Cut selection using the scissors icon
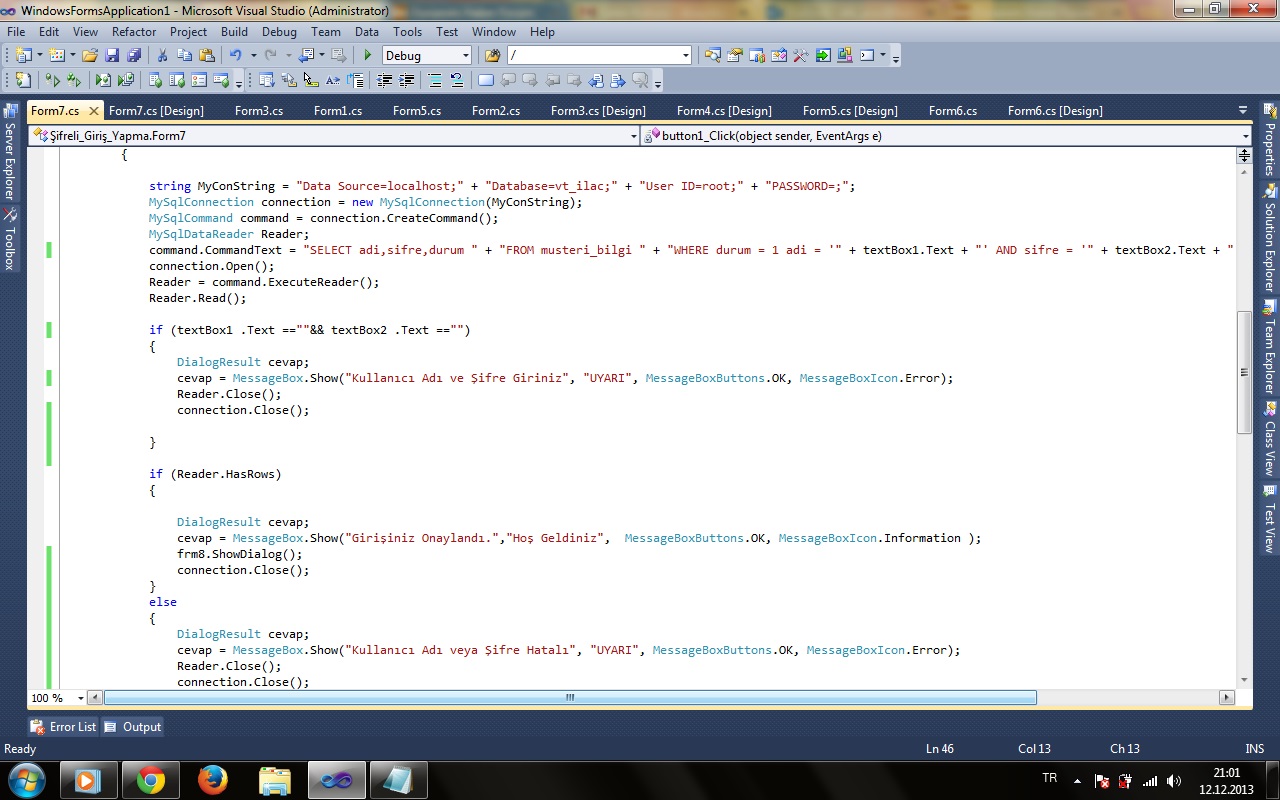Screen dimensions: 1280x800 click(x=163, y=56)
